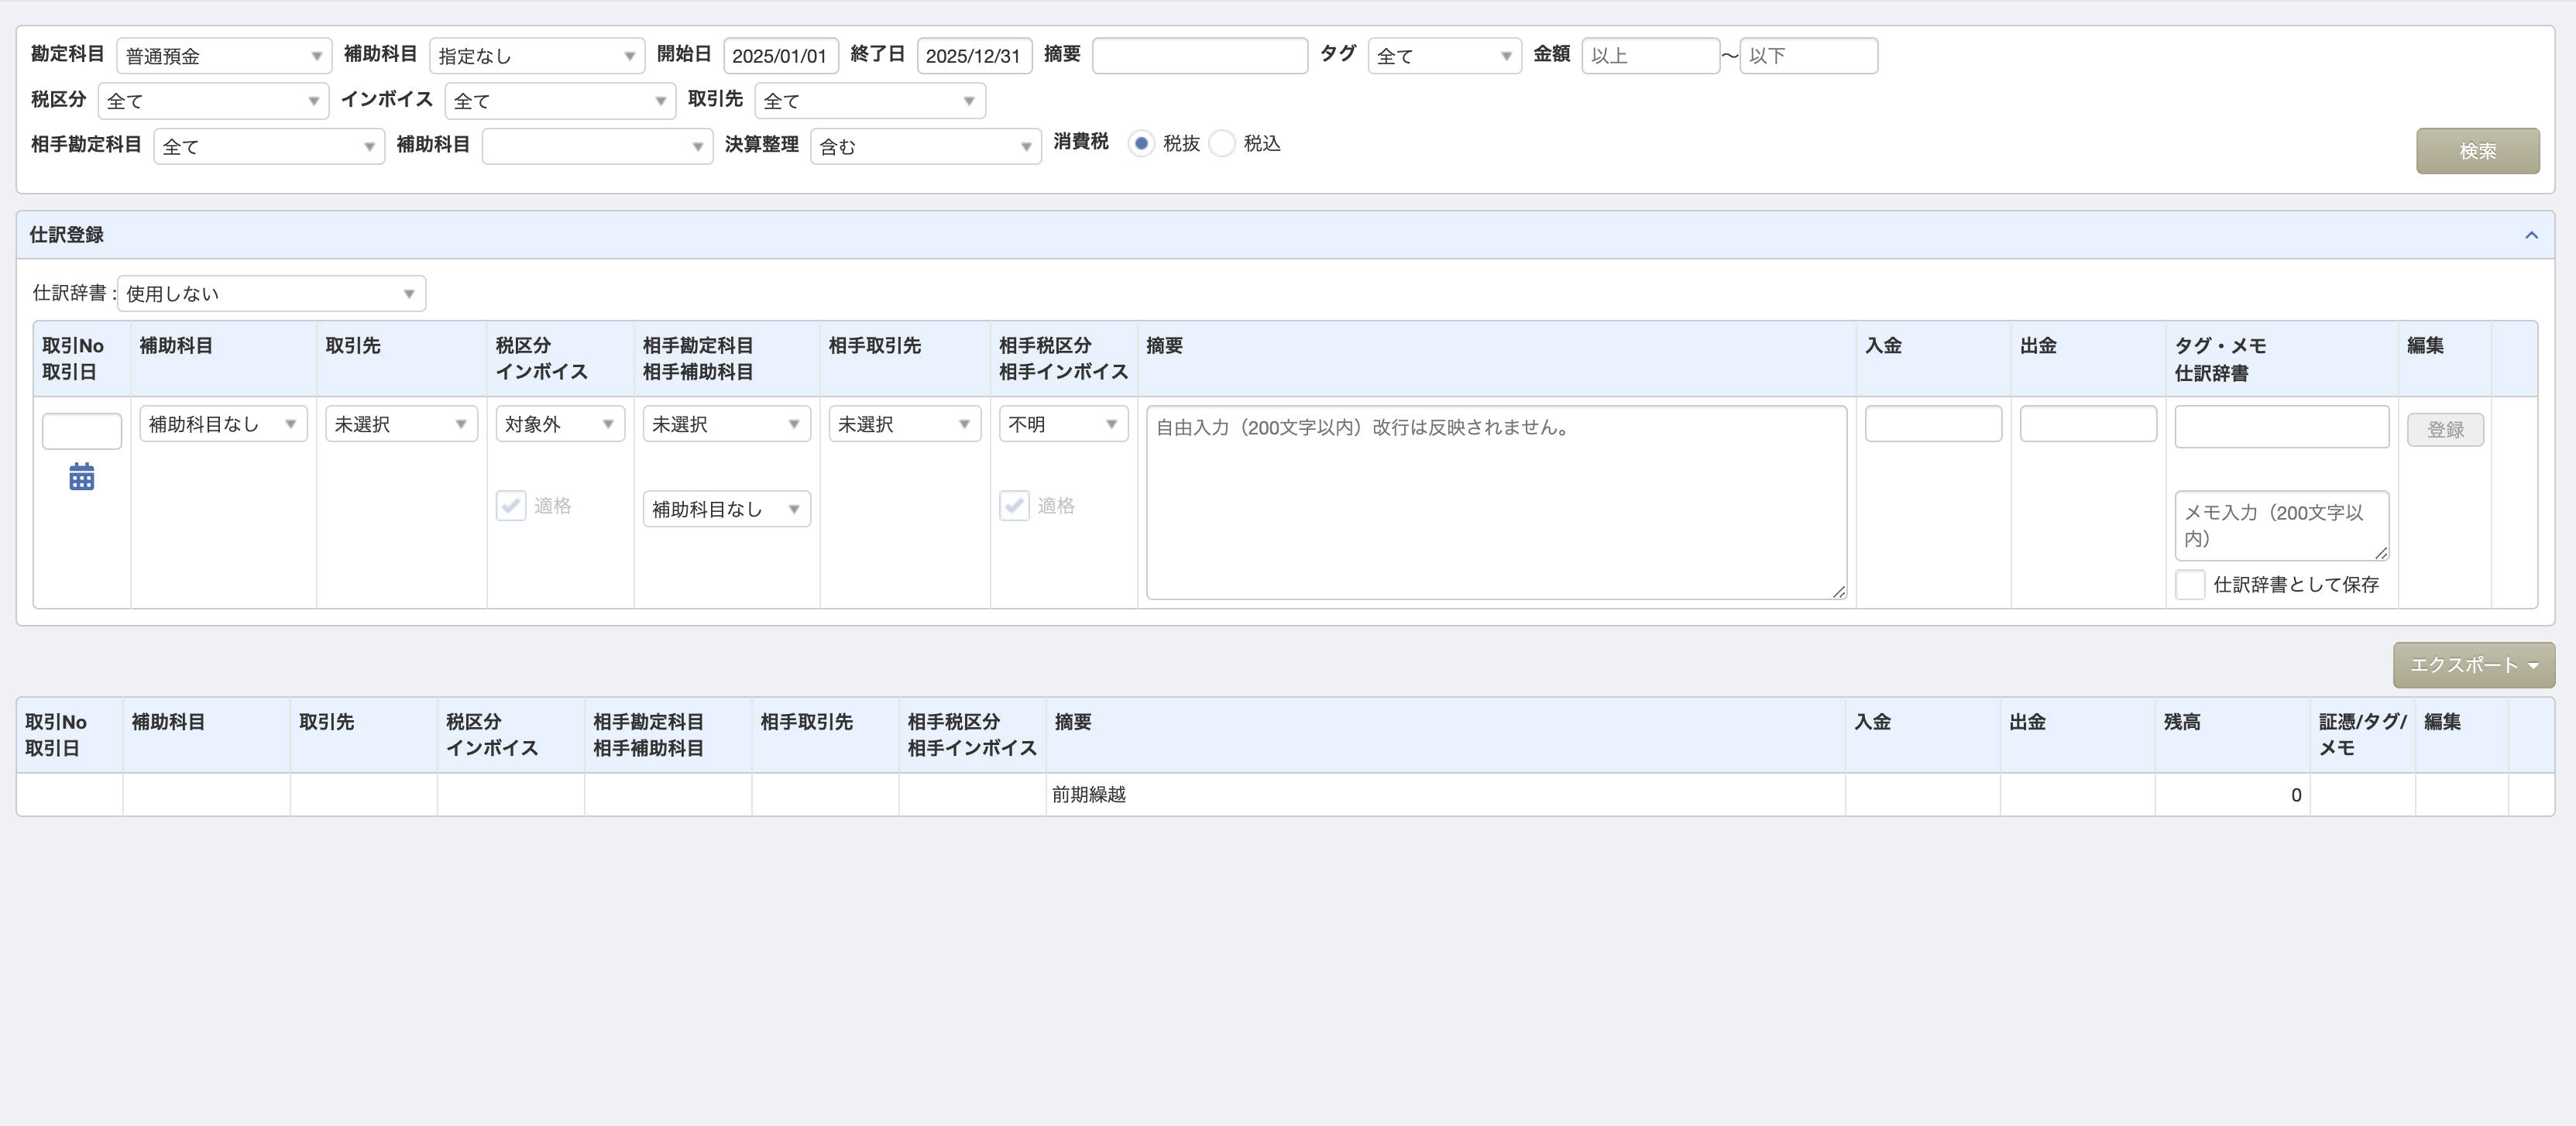Viewport: 2576px width, 1126px height.
Task: Open the 仕訳辞書 使用しない dropdown
Action: point(271,293)
